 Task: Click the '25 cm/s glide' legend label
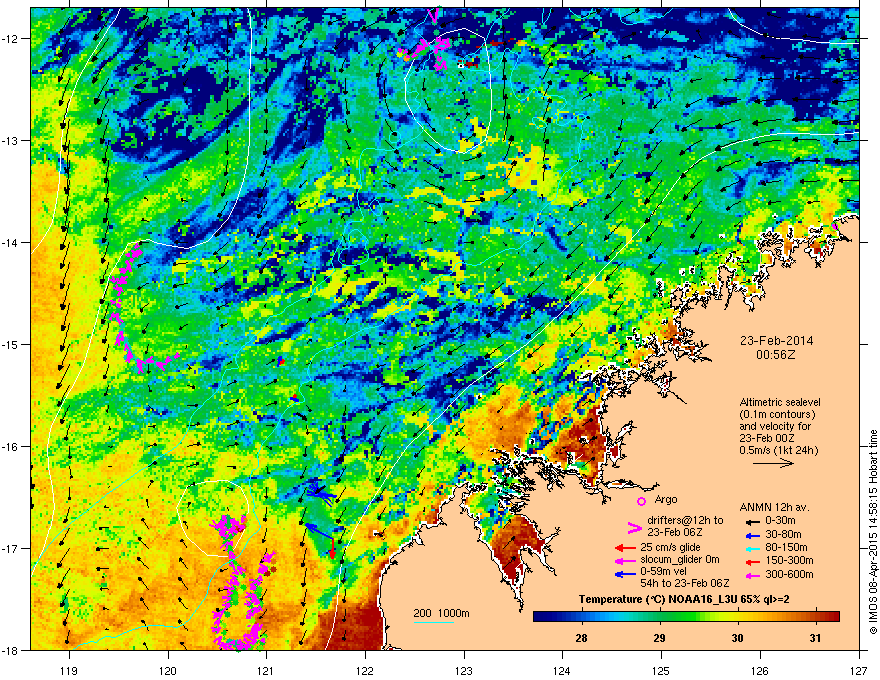[670, 547]
